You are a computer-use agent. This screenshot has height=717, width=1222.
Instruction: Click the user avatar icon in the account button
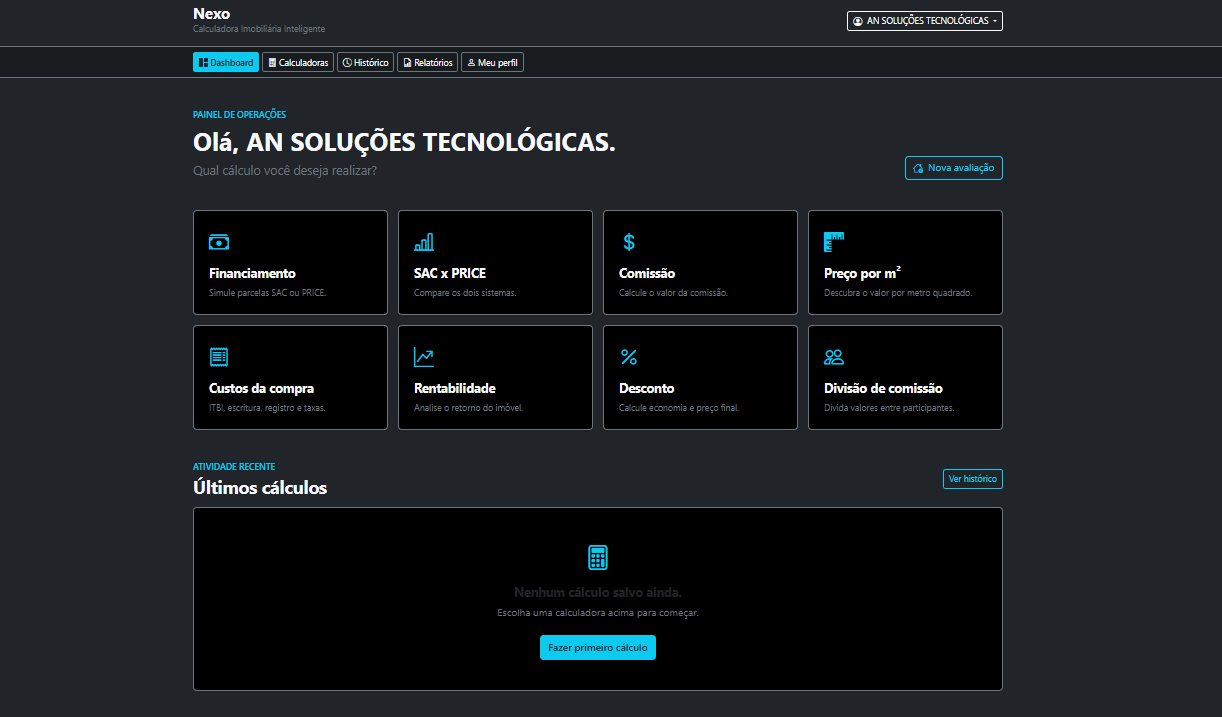click(858, 21)
